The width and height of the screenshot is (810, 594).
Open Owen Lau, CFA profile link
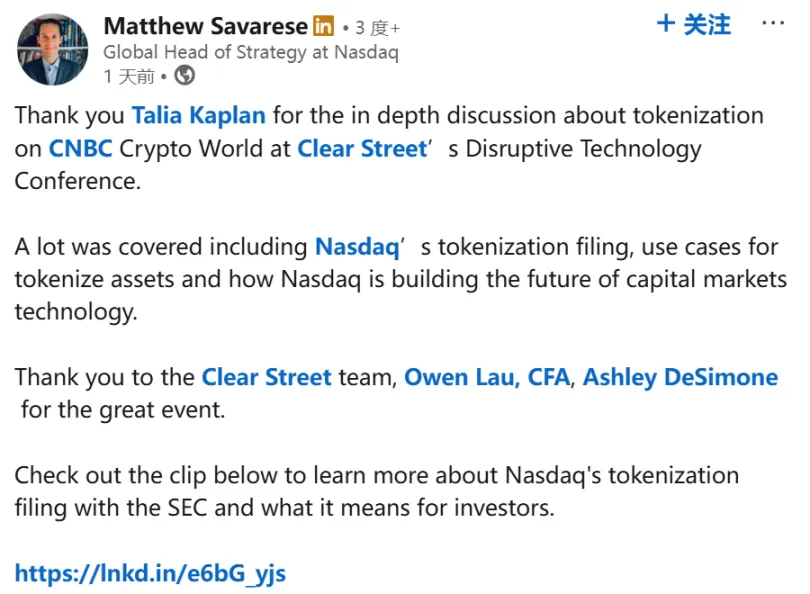[486, 377]
